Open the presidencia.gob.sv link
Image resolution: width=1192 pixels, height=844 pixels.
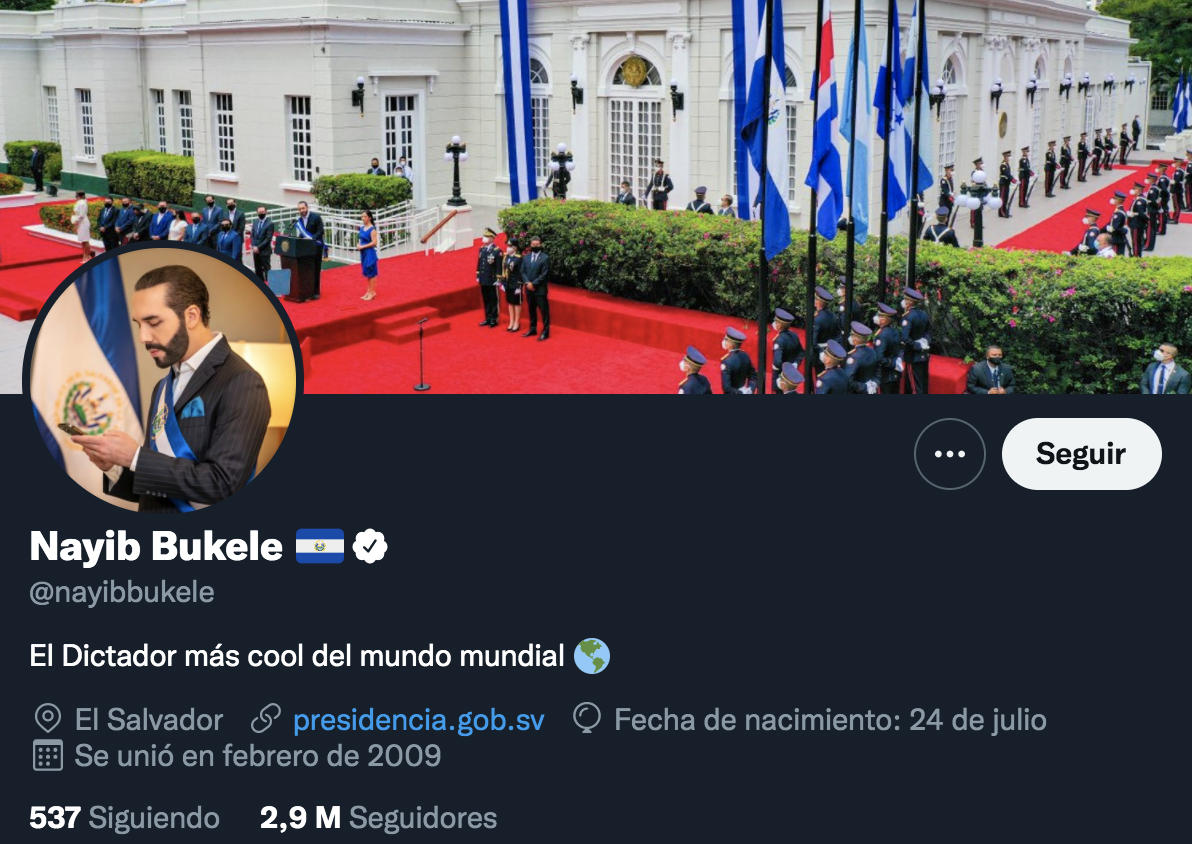[x=418, y=719]
